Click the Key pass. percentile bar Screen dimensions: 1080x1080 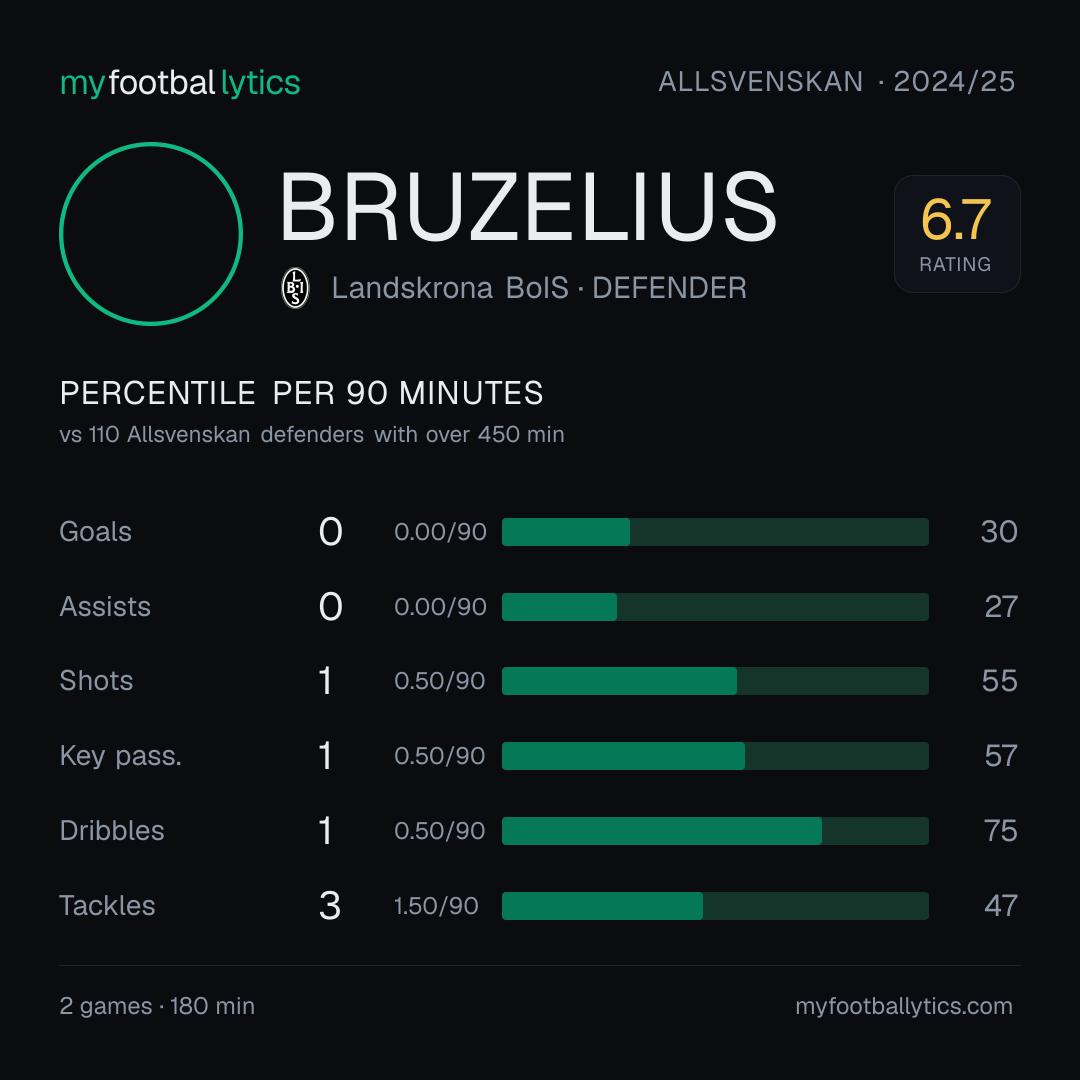(715, 756)
